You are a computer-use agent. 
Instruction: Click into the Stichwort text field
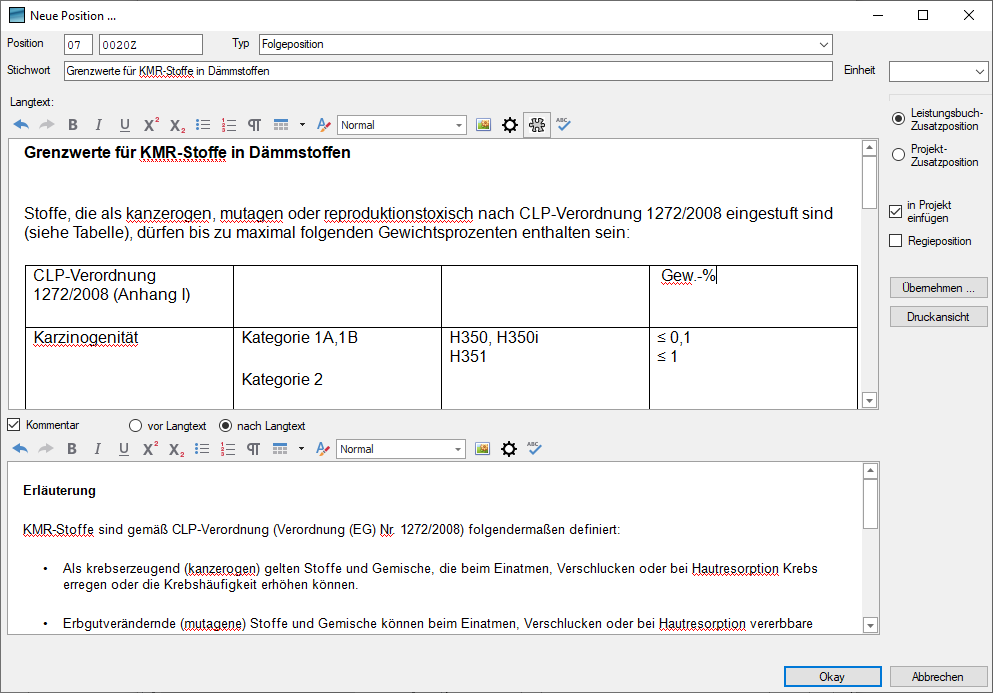tap(447, 71)
